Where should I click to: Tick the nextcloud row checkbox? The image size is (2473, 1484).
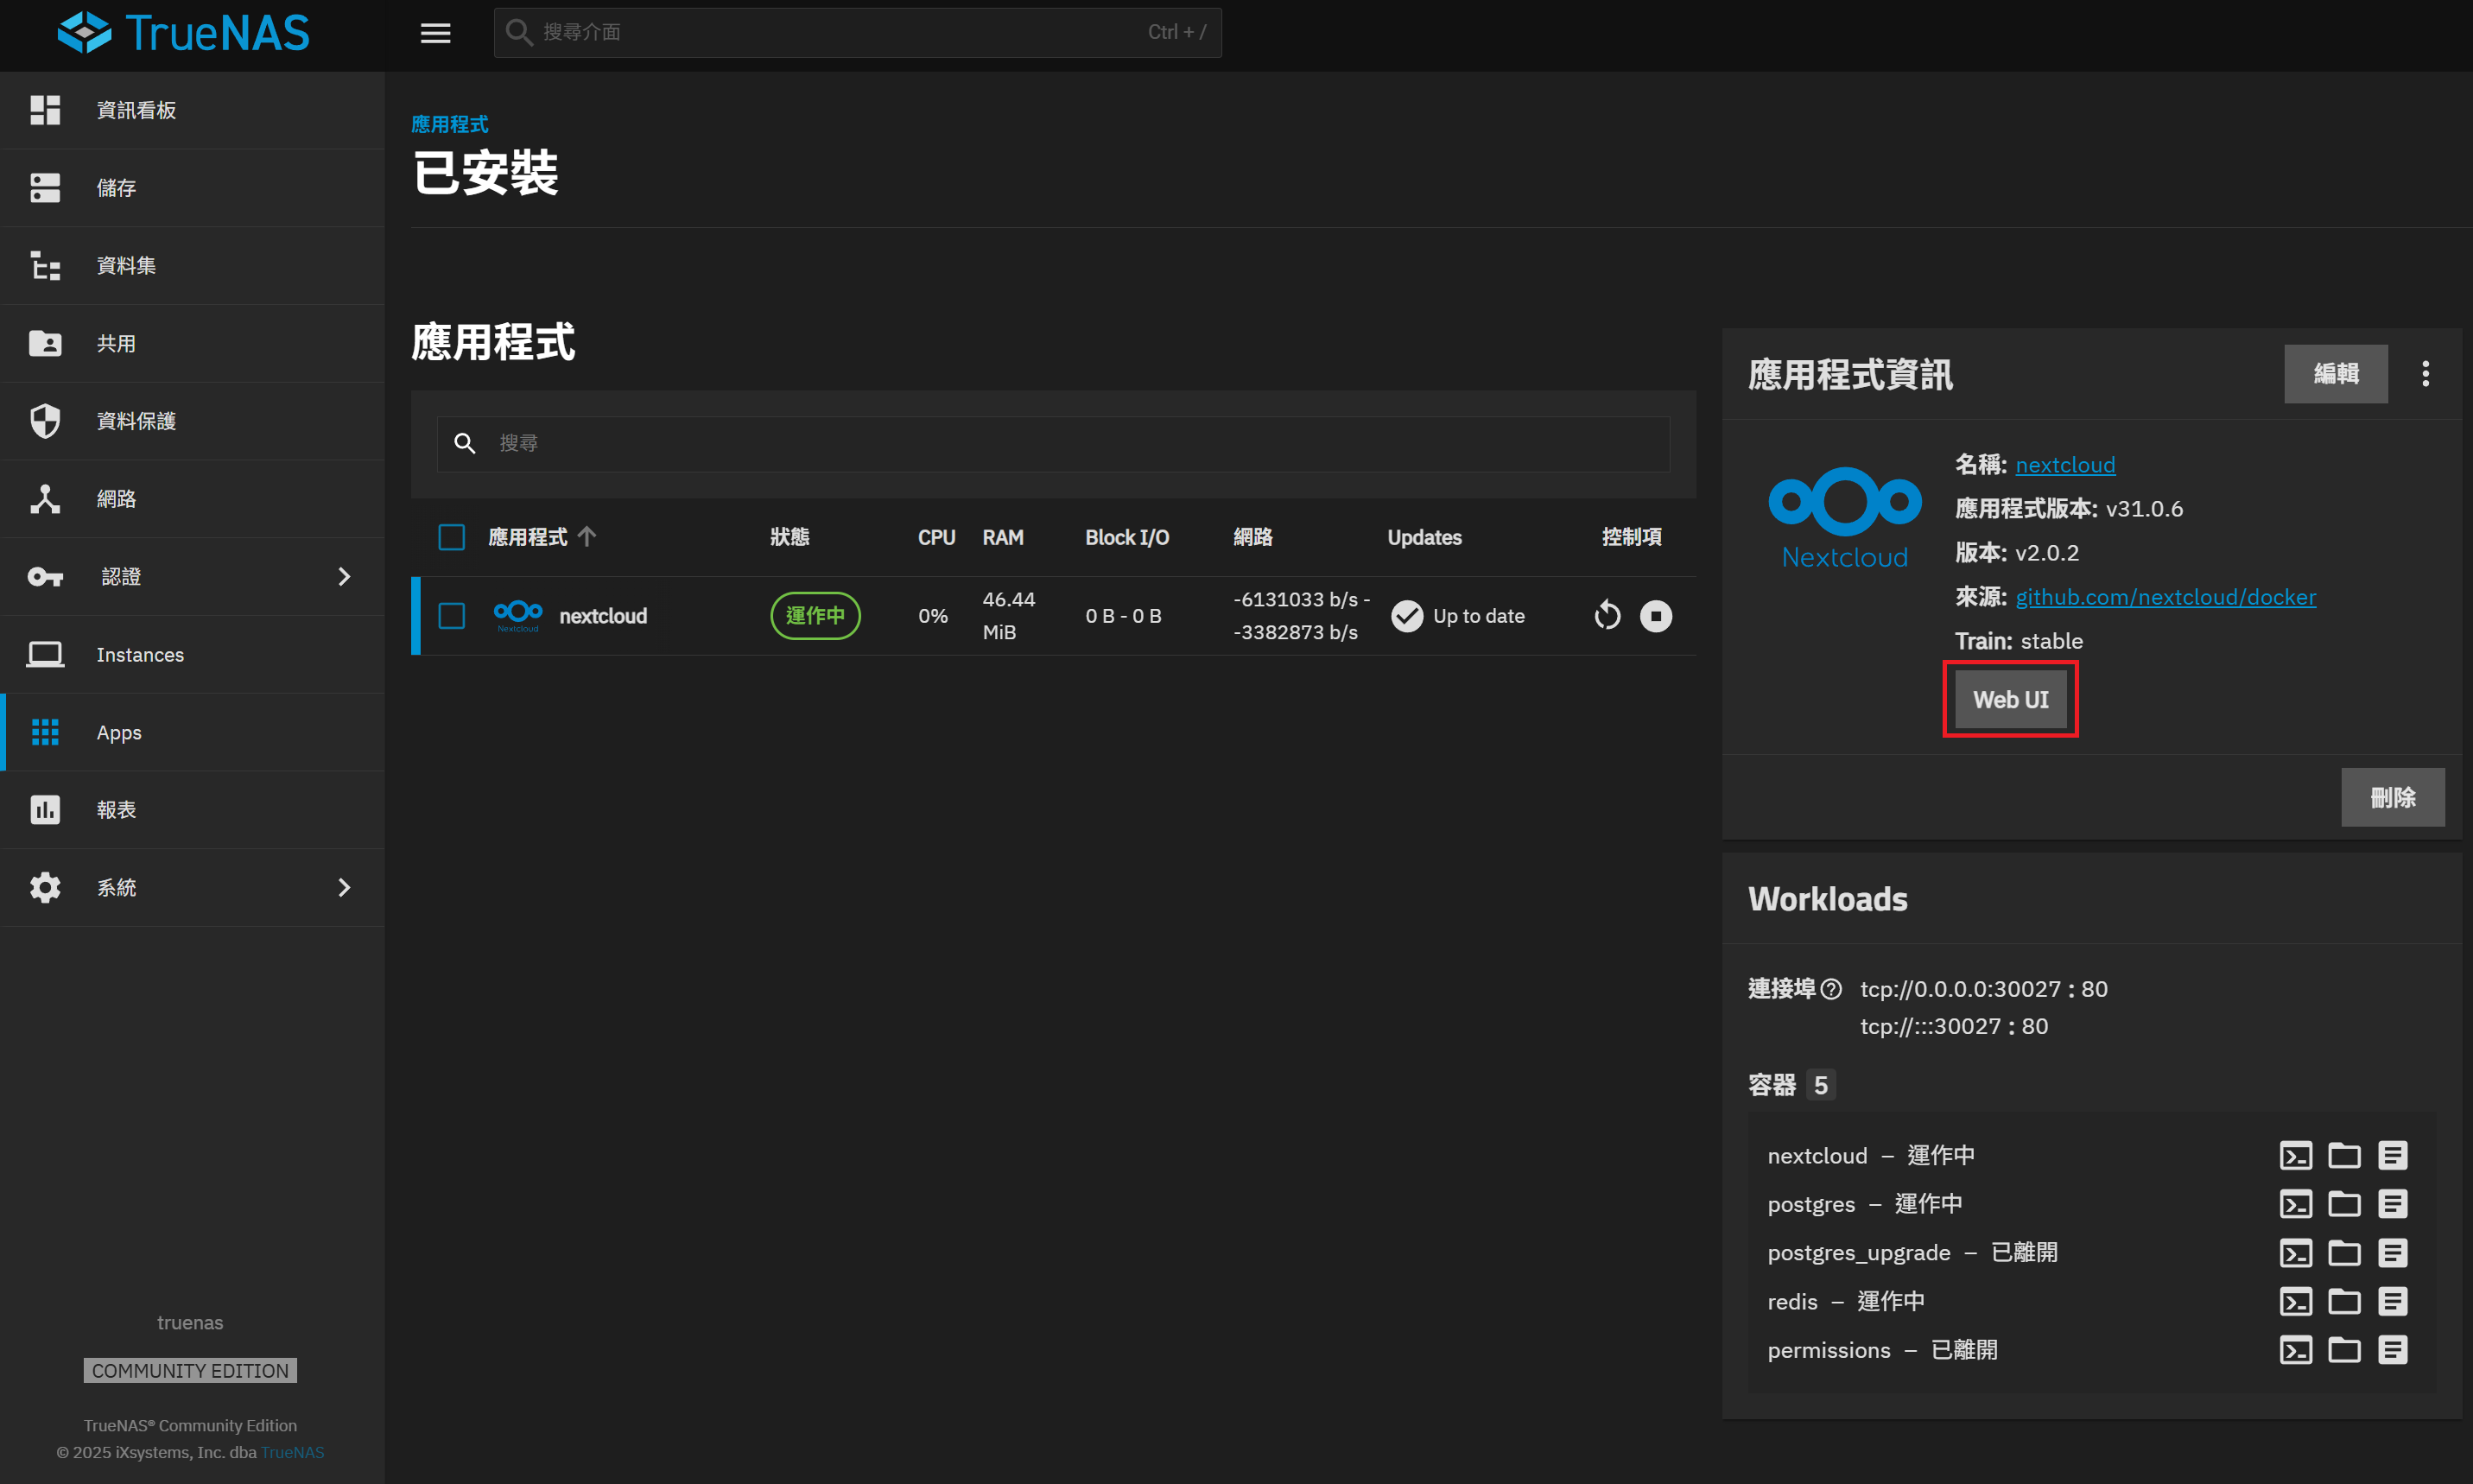click(x=452, y=615)
